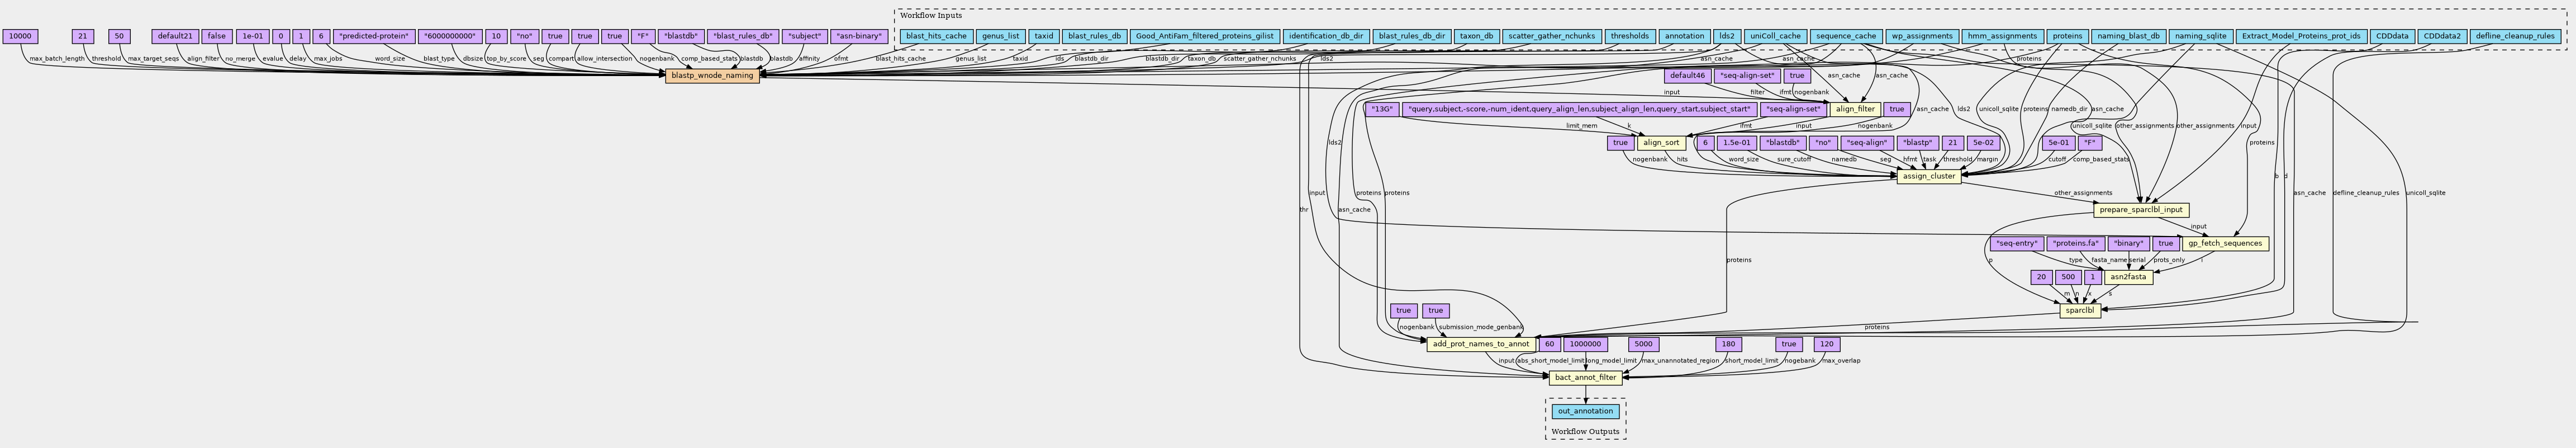Select the "13G" limit_mem value
The height and width of the screenshot is (448, 2576).
pyautogui.click(x=1381, y=109)
